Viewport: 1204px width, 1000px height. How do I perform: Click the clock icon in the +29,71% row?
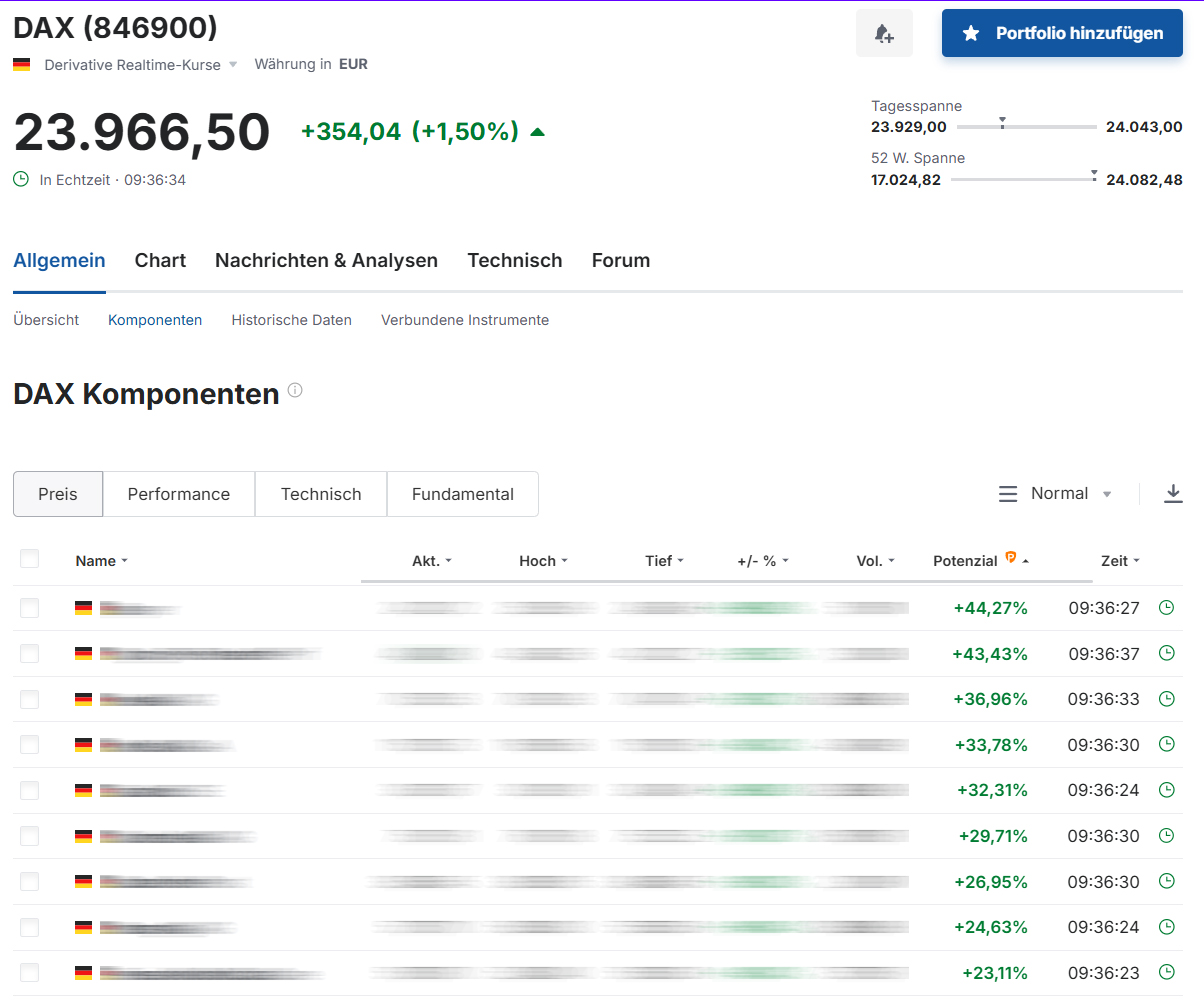click(x=1166, y=835)
